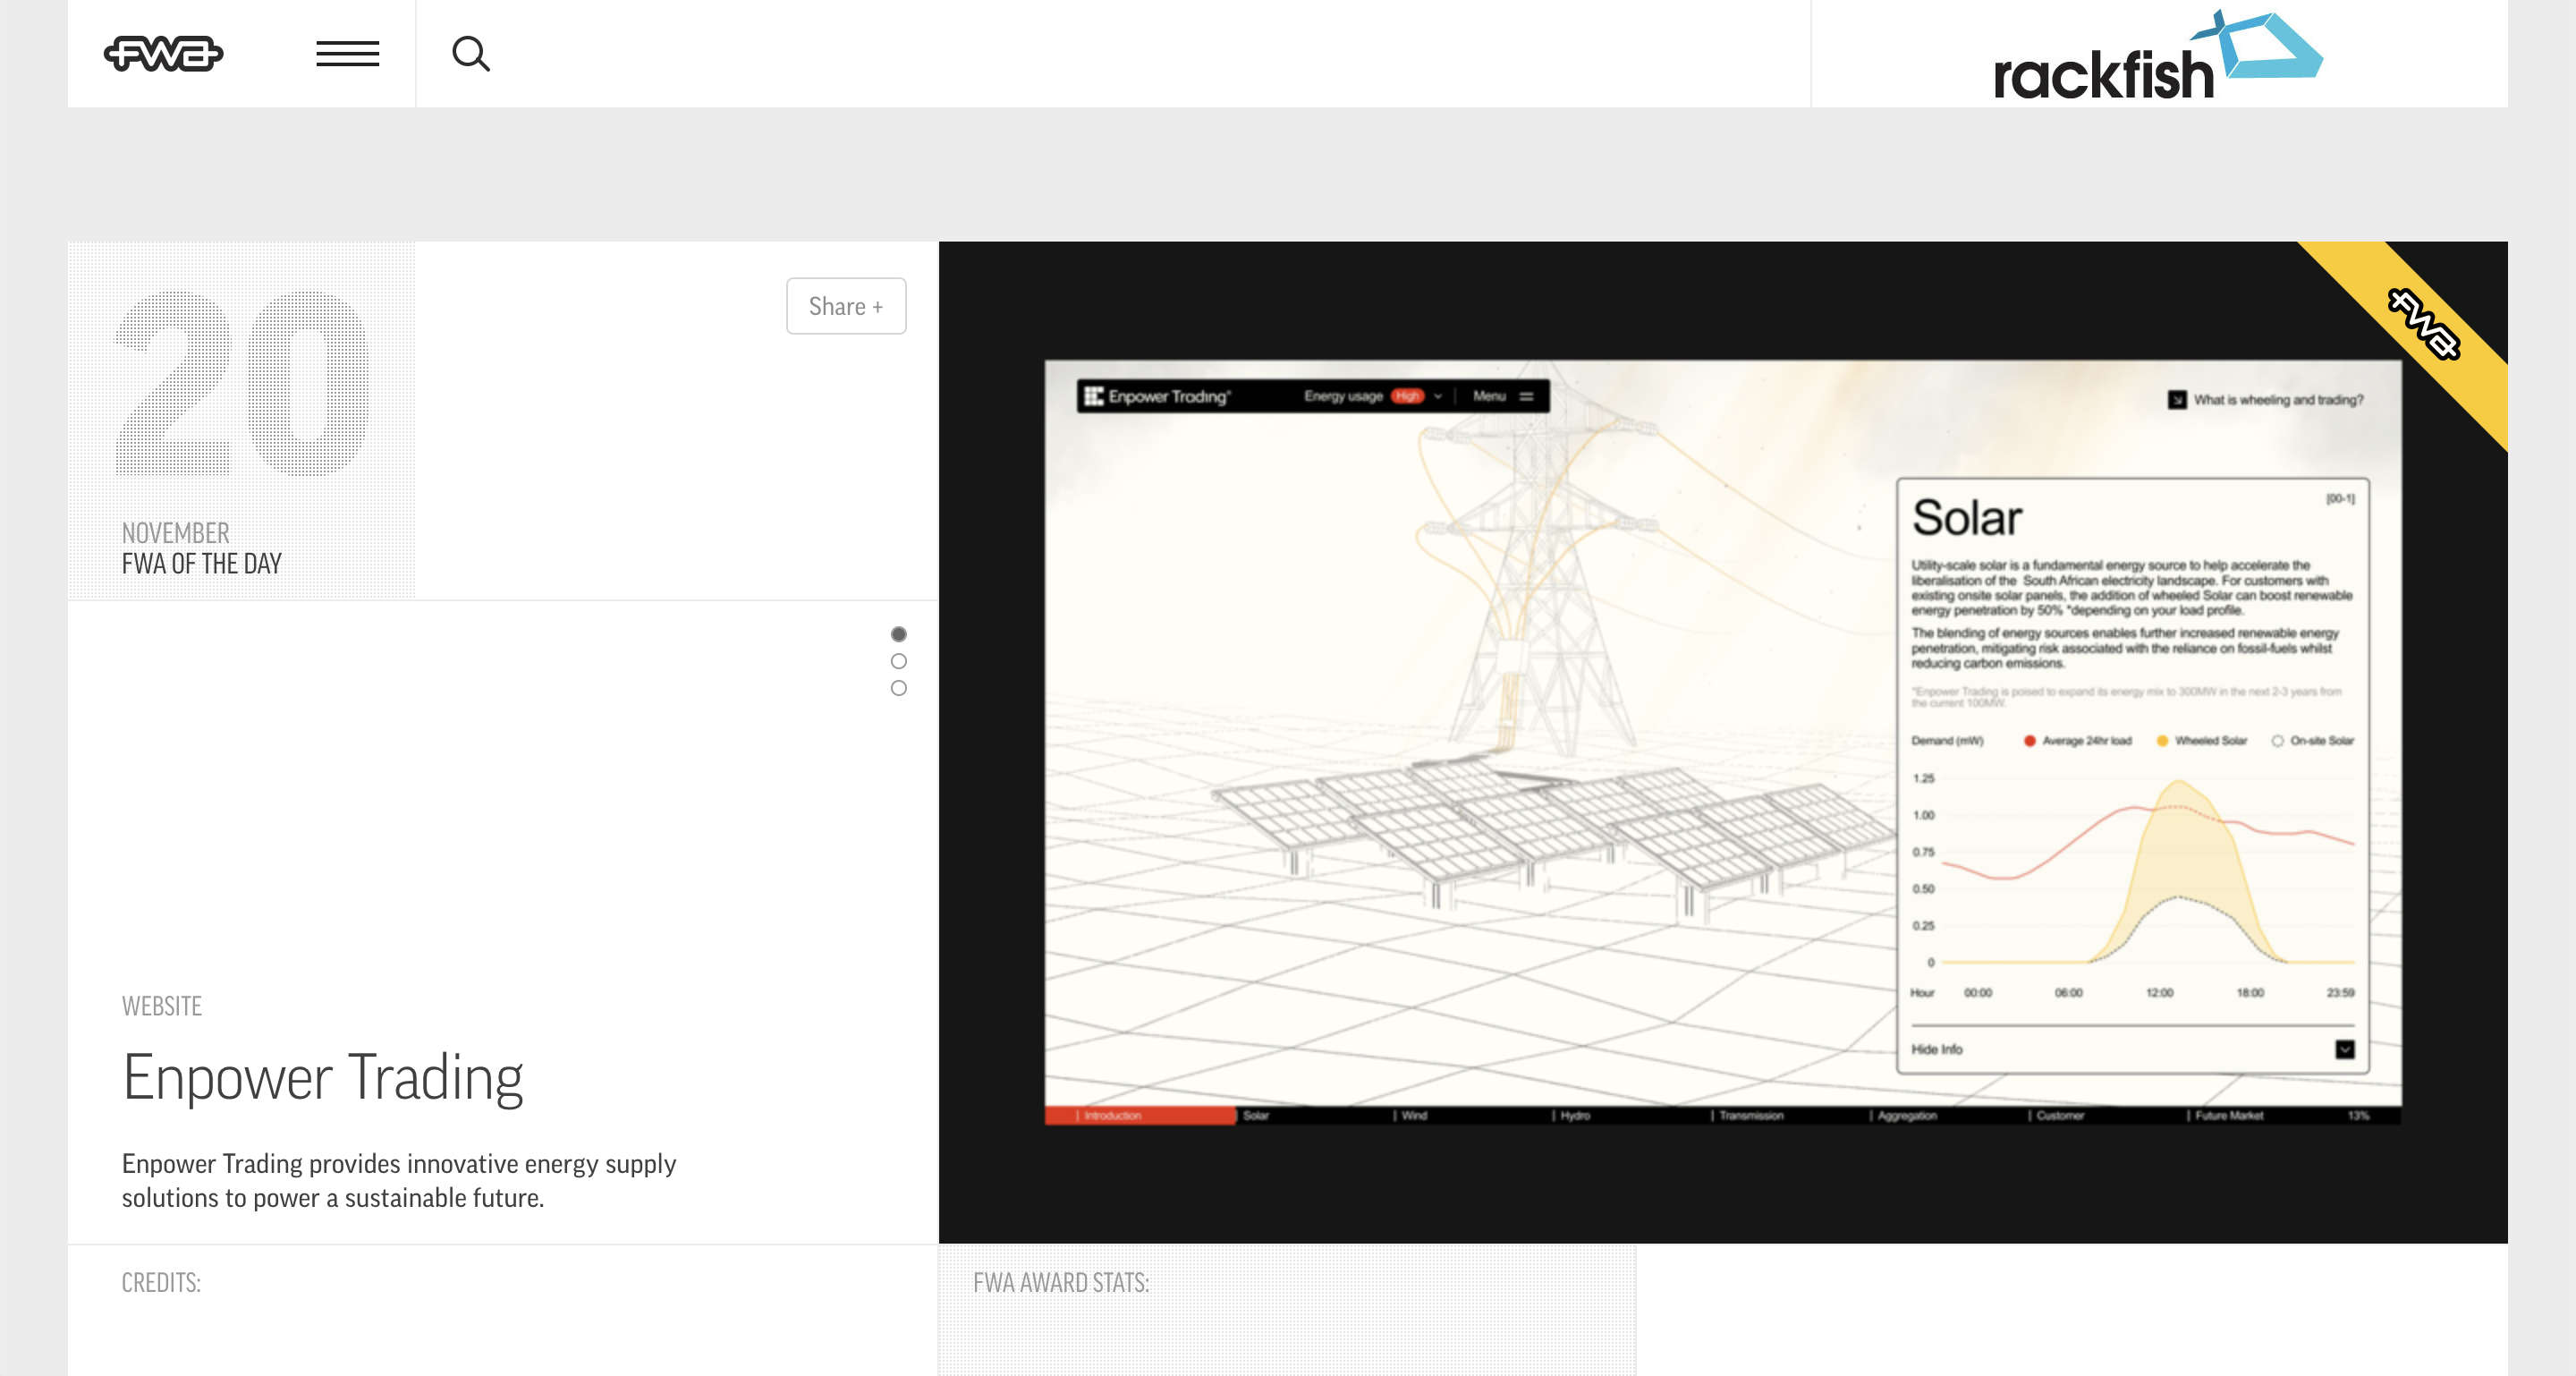2576x1376 pixels.
Task: Click the FWA of the Day label
Action: tap(201, 564)
